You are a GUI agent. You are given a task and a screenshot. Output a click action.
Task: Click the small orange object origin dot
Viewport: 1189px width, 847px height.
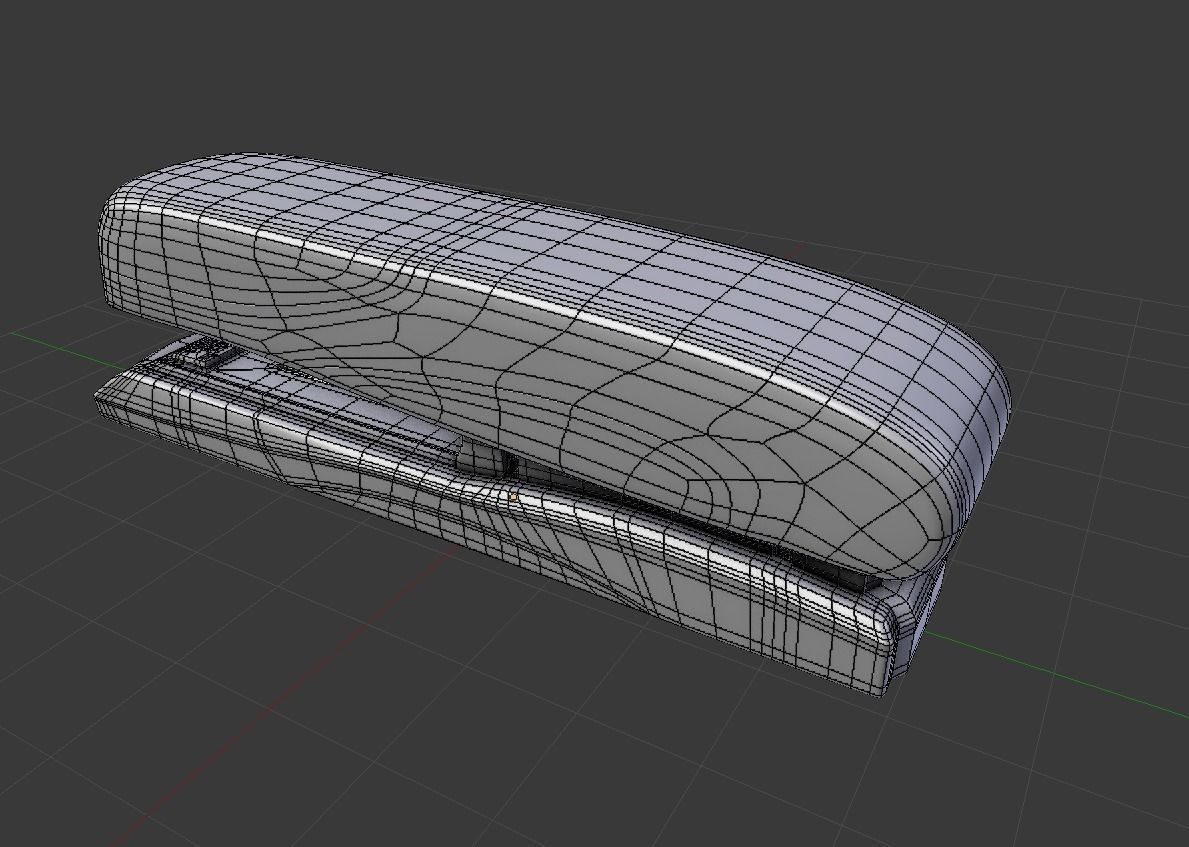pyautogui.click(x=513, y=497)
